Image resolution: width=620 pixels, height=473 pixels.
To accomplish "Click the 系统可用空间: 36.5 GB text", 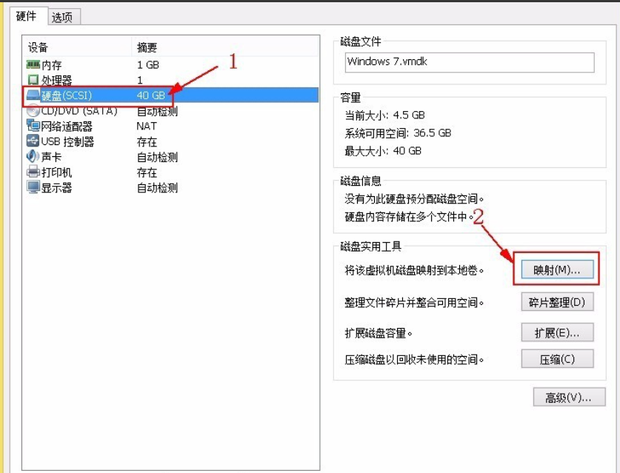I will click(x=397, y=133).
